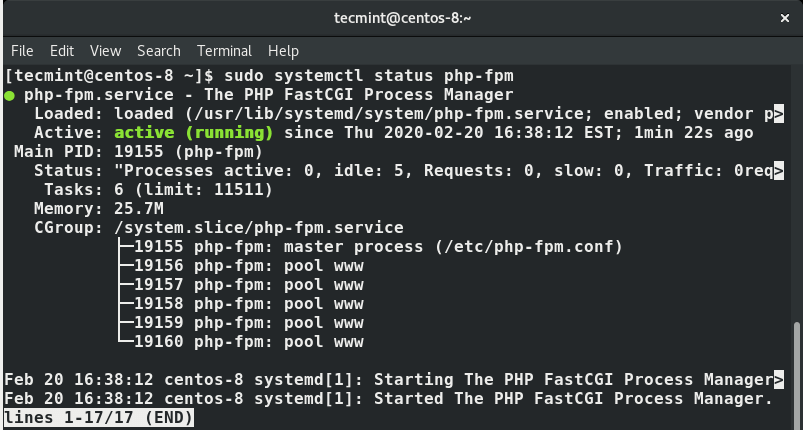803x430 pixels.
Task: Open the File menu
Action: tap(22, 50)
